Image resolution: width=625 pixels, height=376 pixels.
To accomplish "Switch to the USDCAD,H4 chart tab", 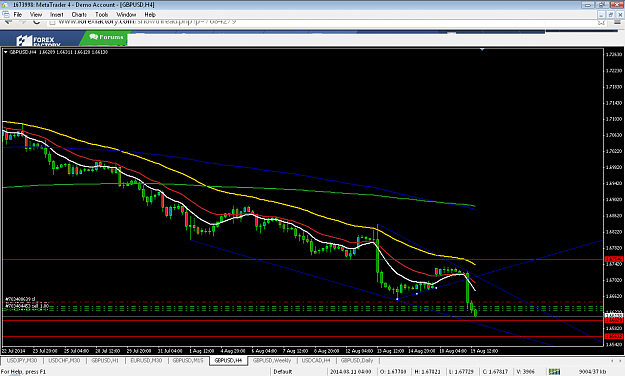I will pyautogui.click(x=316, y=360).
